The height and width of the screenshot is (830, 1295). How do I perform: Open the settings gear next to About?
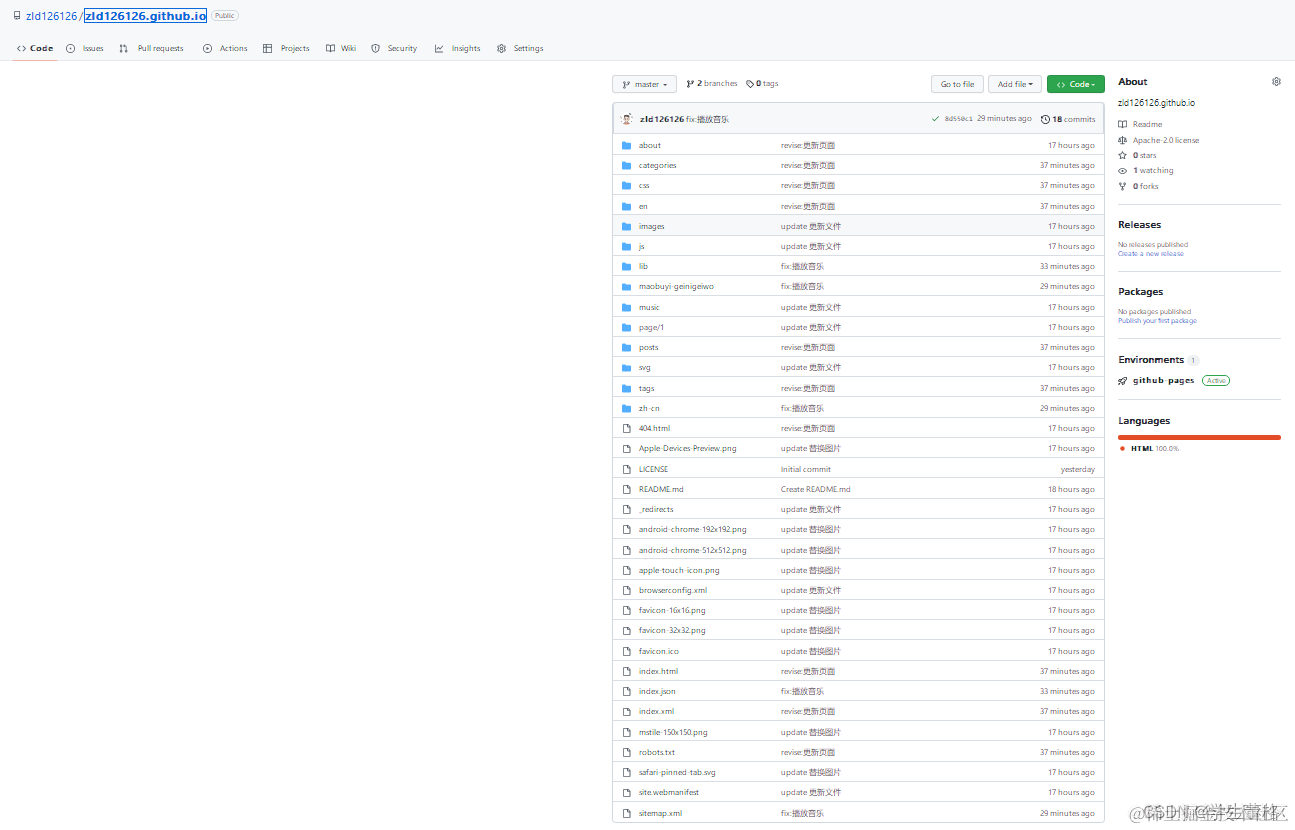(x=1276, y=82)
